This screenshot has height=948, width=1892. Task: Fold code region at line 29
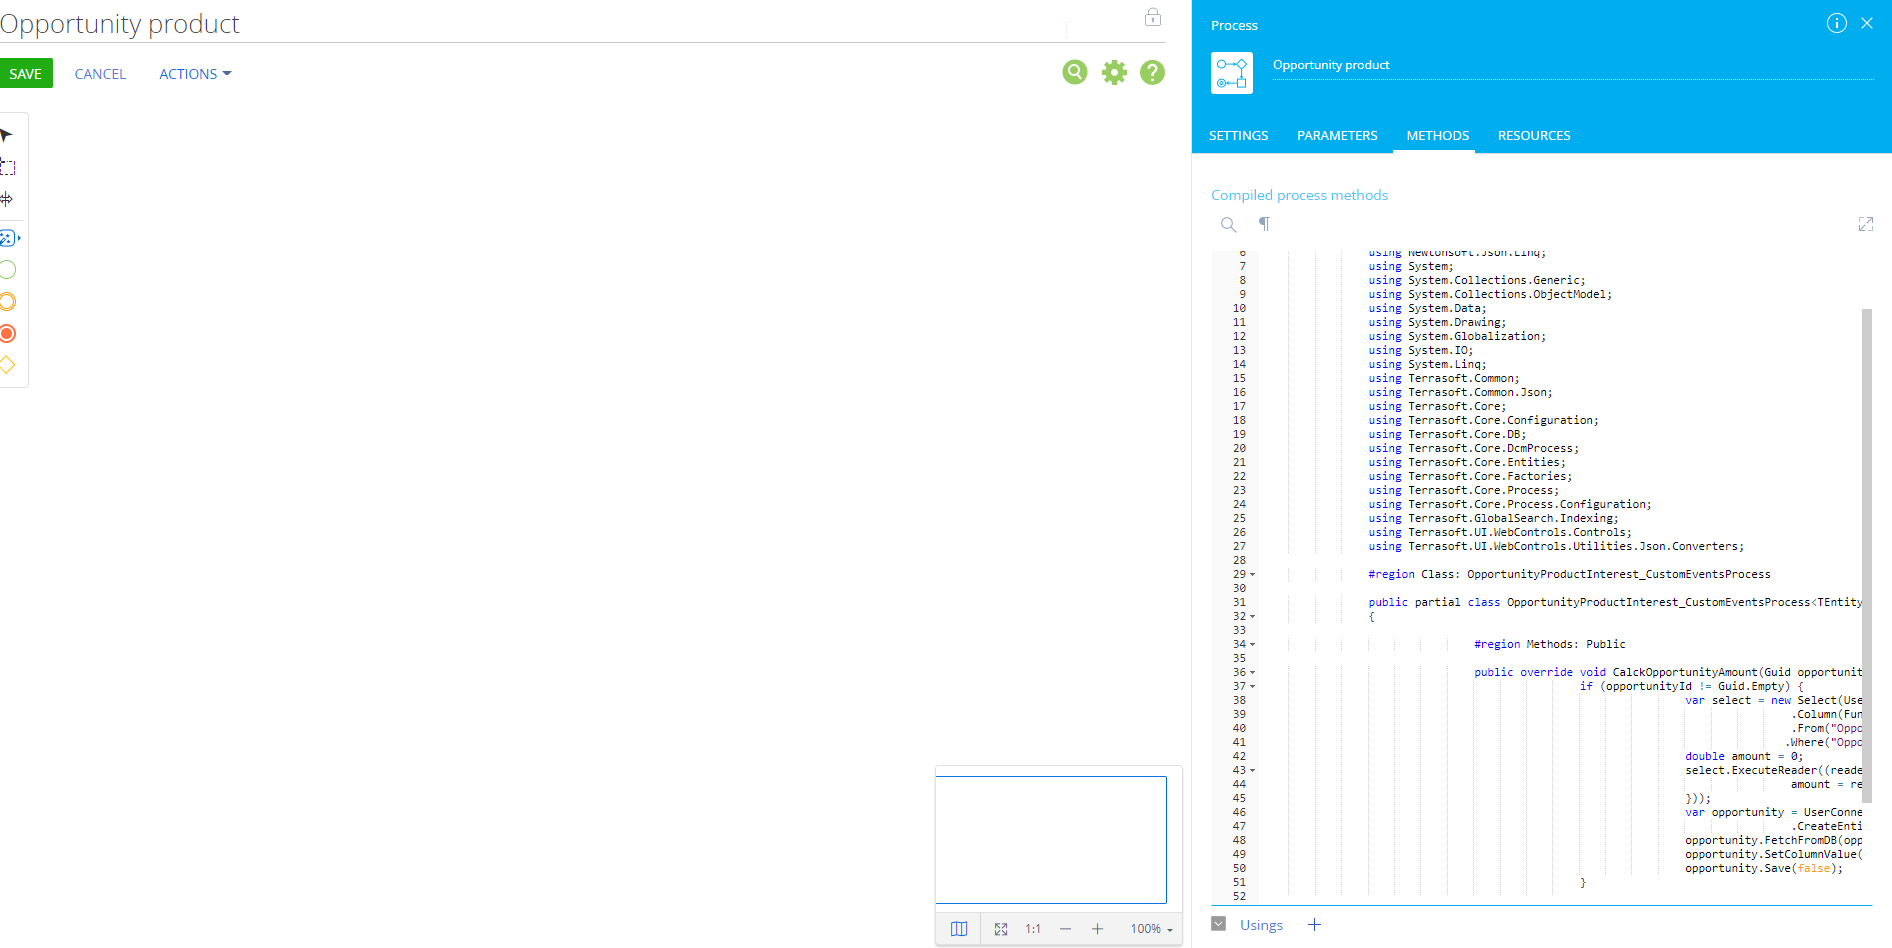click(x=1252, y=575)
